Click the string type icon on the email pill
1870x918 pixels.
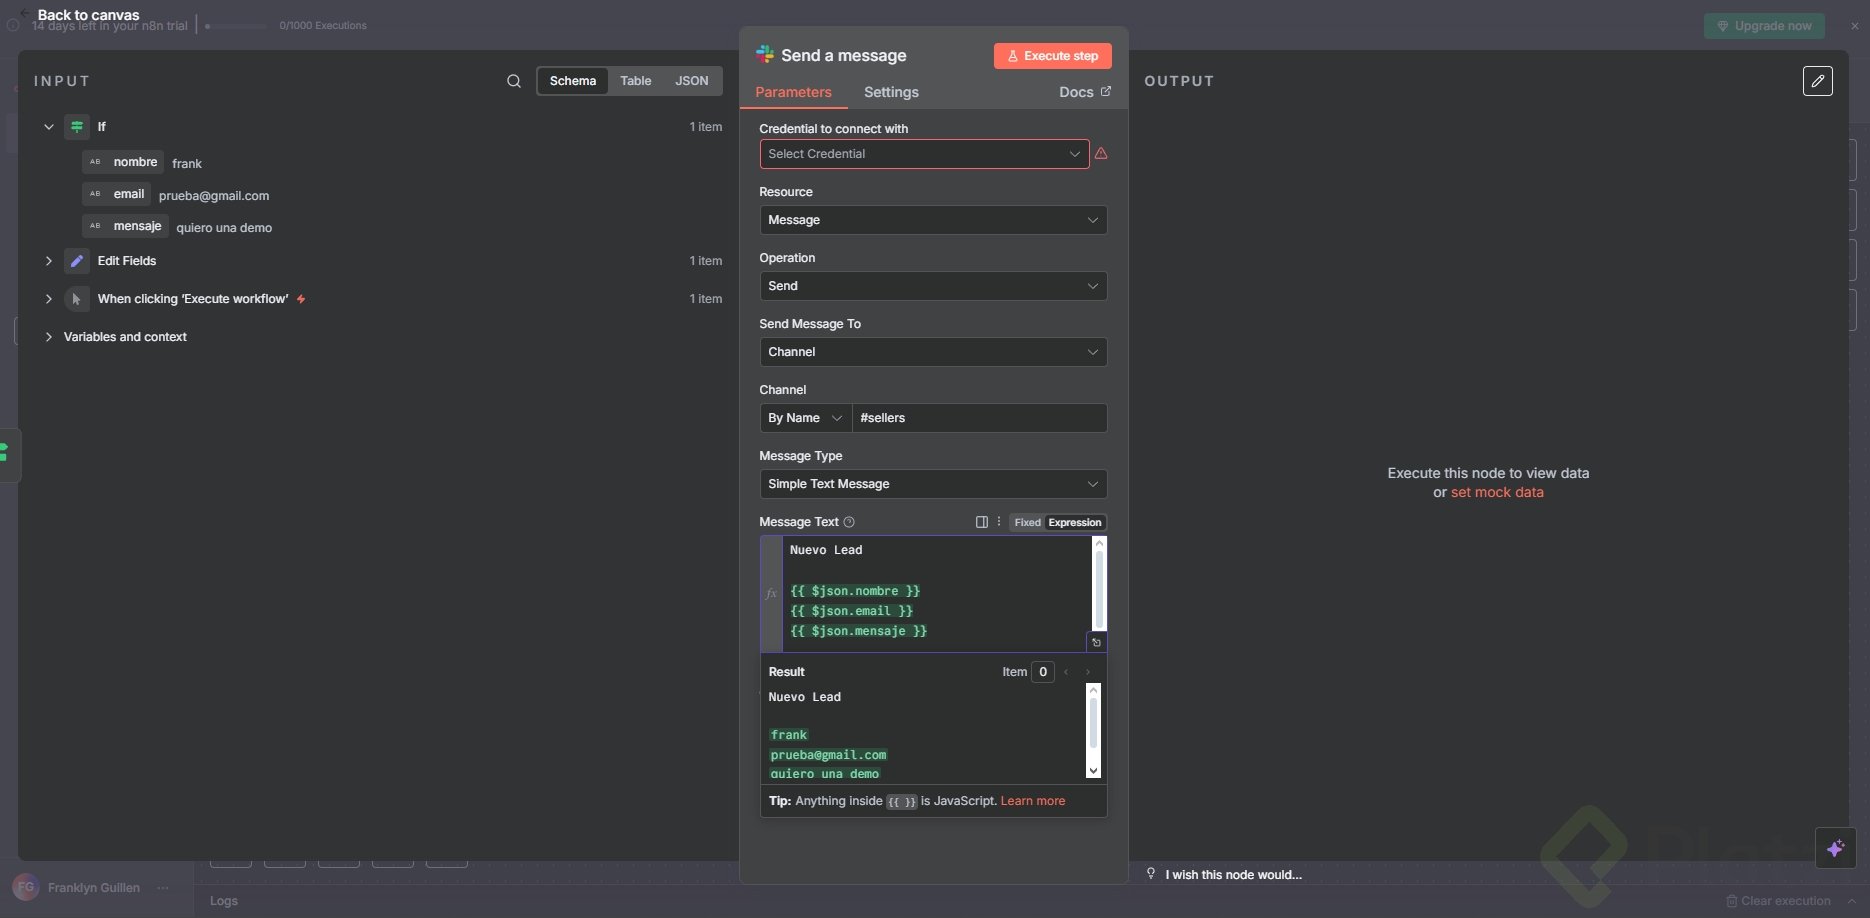click(x=95, y=194)
